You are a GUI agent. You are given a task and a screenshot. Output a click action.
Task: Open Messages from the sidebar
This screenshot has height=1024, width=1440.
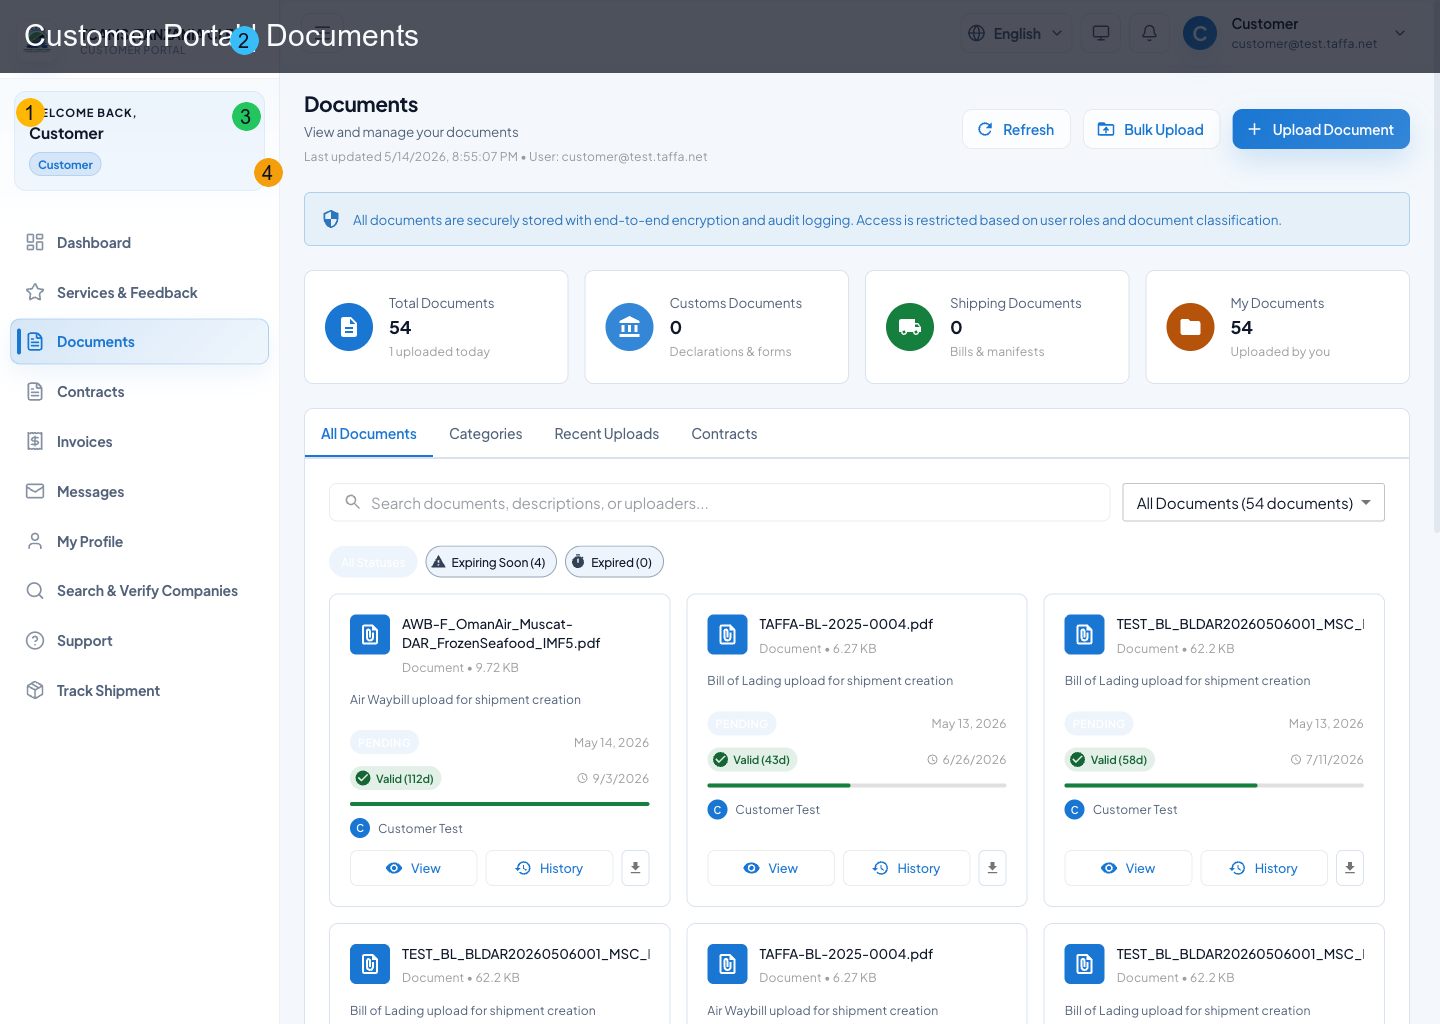coord(139,492)
